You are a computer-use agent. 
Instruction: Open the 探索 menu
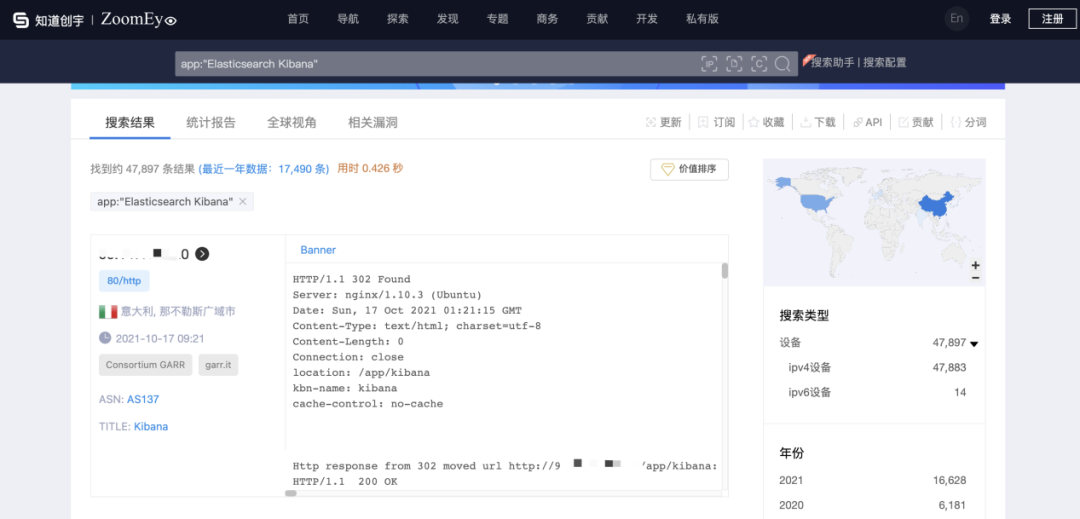[x=397, y=19]
